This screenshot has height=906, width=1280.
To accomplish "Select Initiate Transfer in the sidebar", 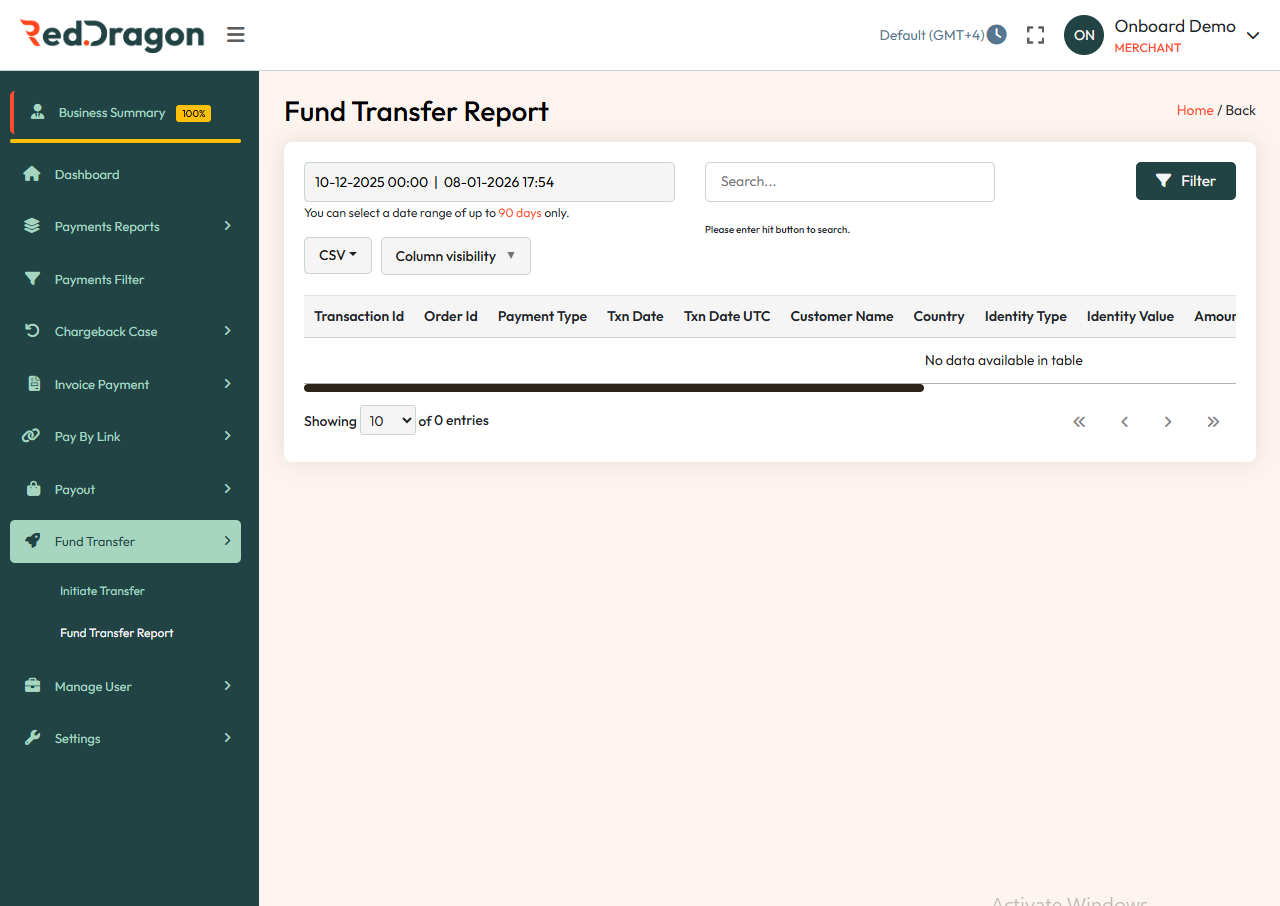I will click(x=102, y=590).
